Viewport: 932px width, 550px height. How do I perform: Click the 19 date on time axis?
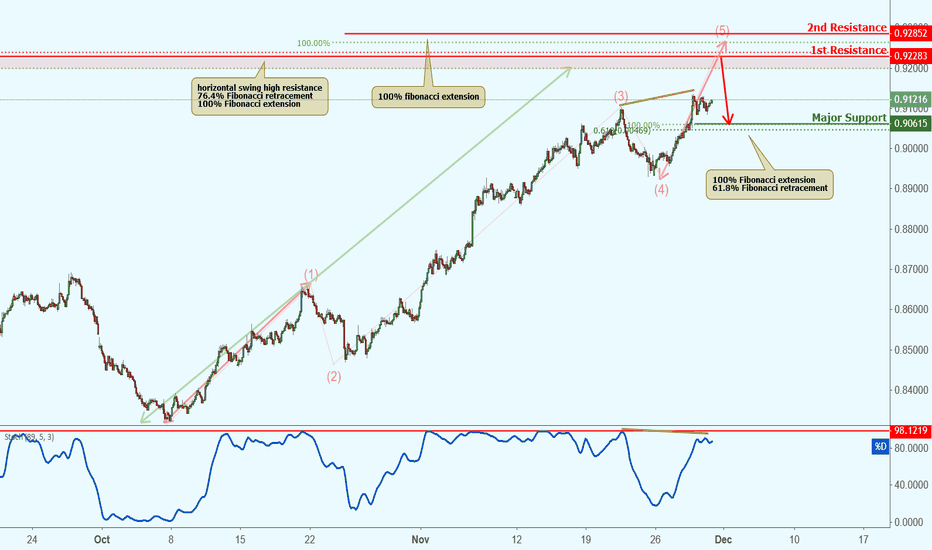coord(585,539)
